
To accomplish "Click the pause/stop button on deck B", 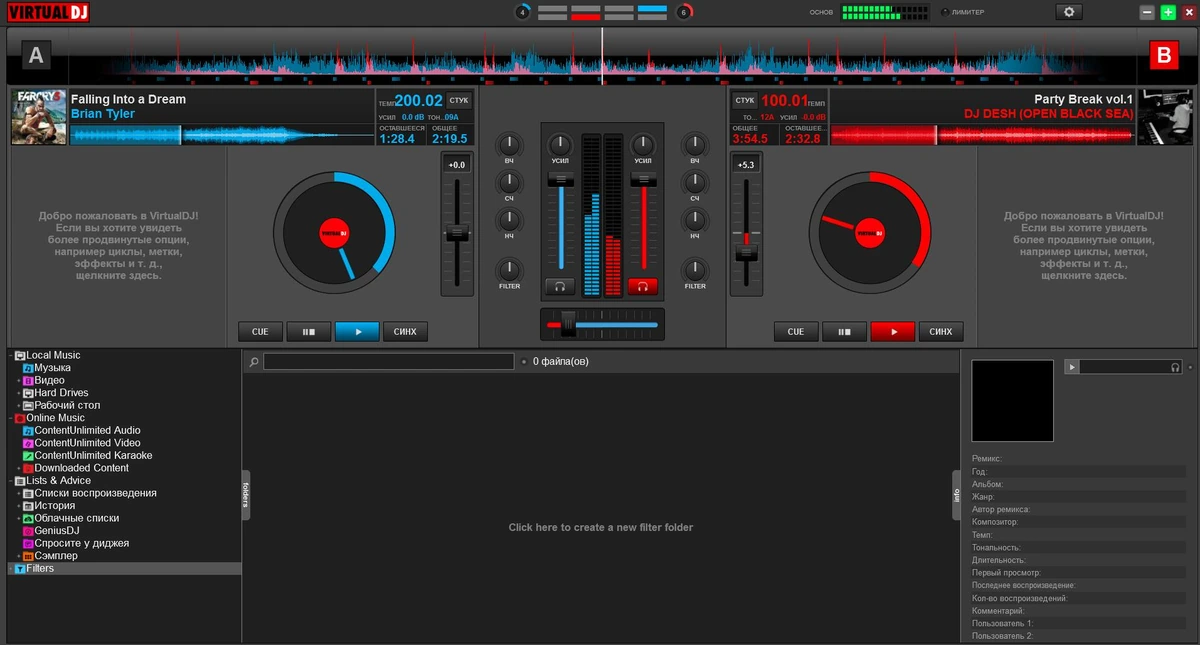I will point(845,331).
